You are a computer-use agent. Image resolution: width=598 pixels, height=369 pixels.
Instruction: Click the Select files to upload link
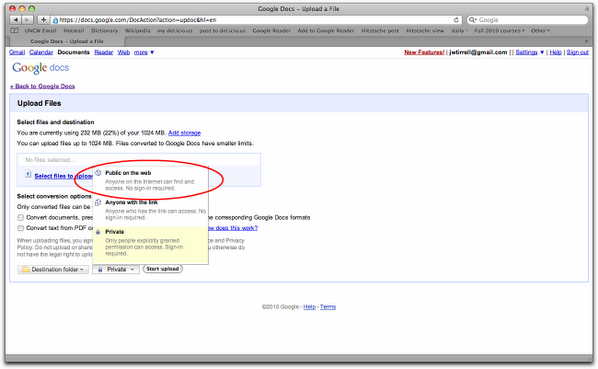63,176
